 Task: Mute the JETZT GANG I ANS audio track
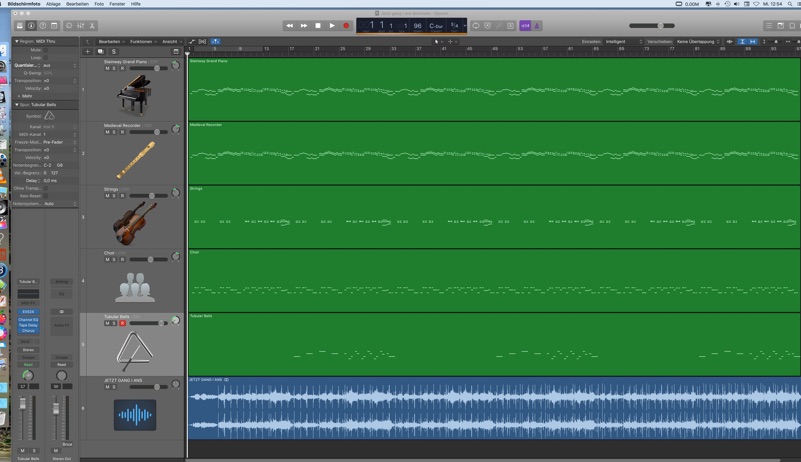click(x=107, y=387)
